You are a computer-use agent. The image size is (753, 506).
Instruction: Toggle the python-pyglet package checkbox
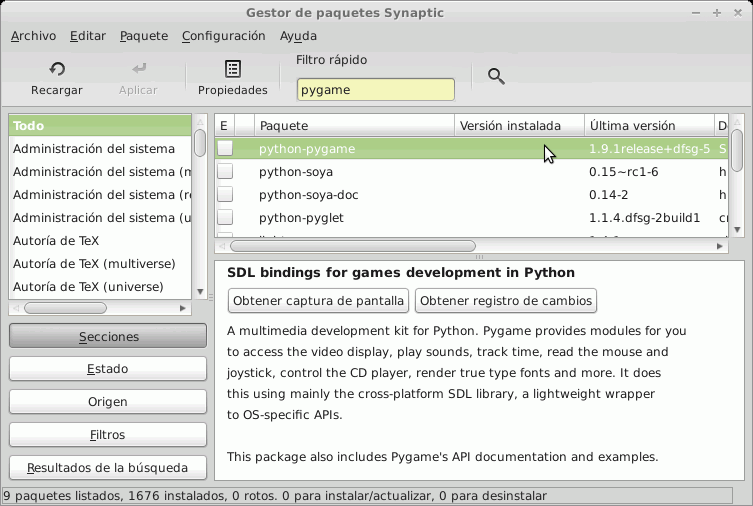tap(225, 217)
